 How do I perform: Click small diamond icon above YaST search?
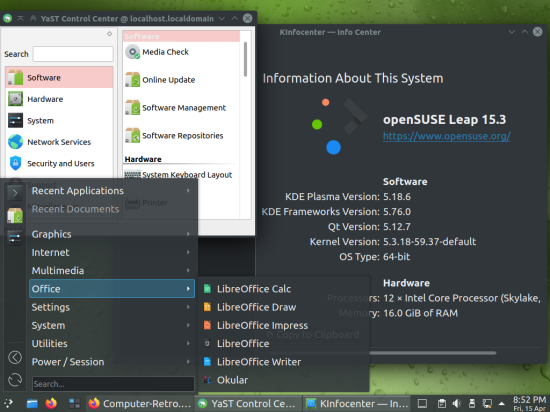tap(109, 34)
